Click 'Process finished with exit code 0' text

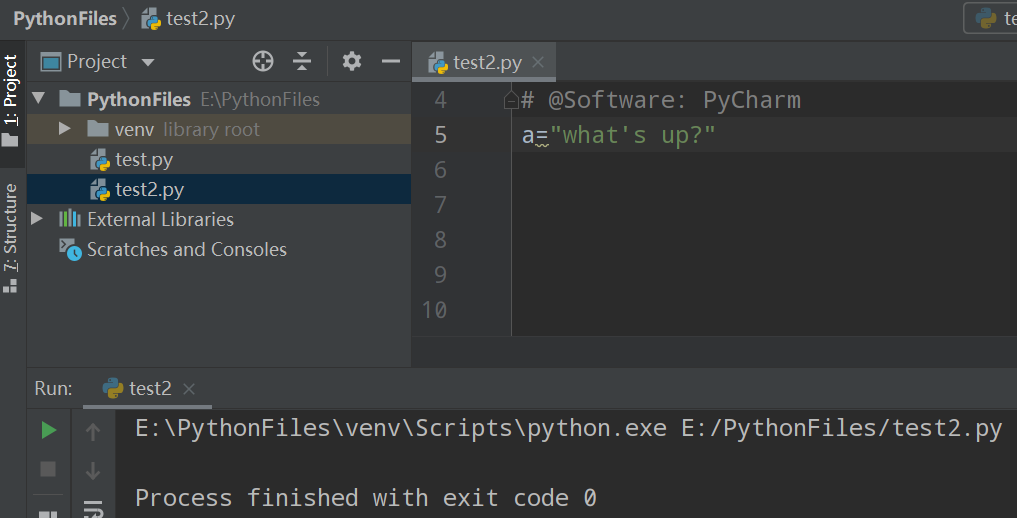(365, 498)
